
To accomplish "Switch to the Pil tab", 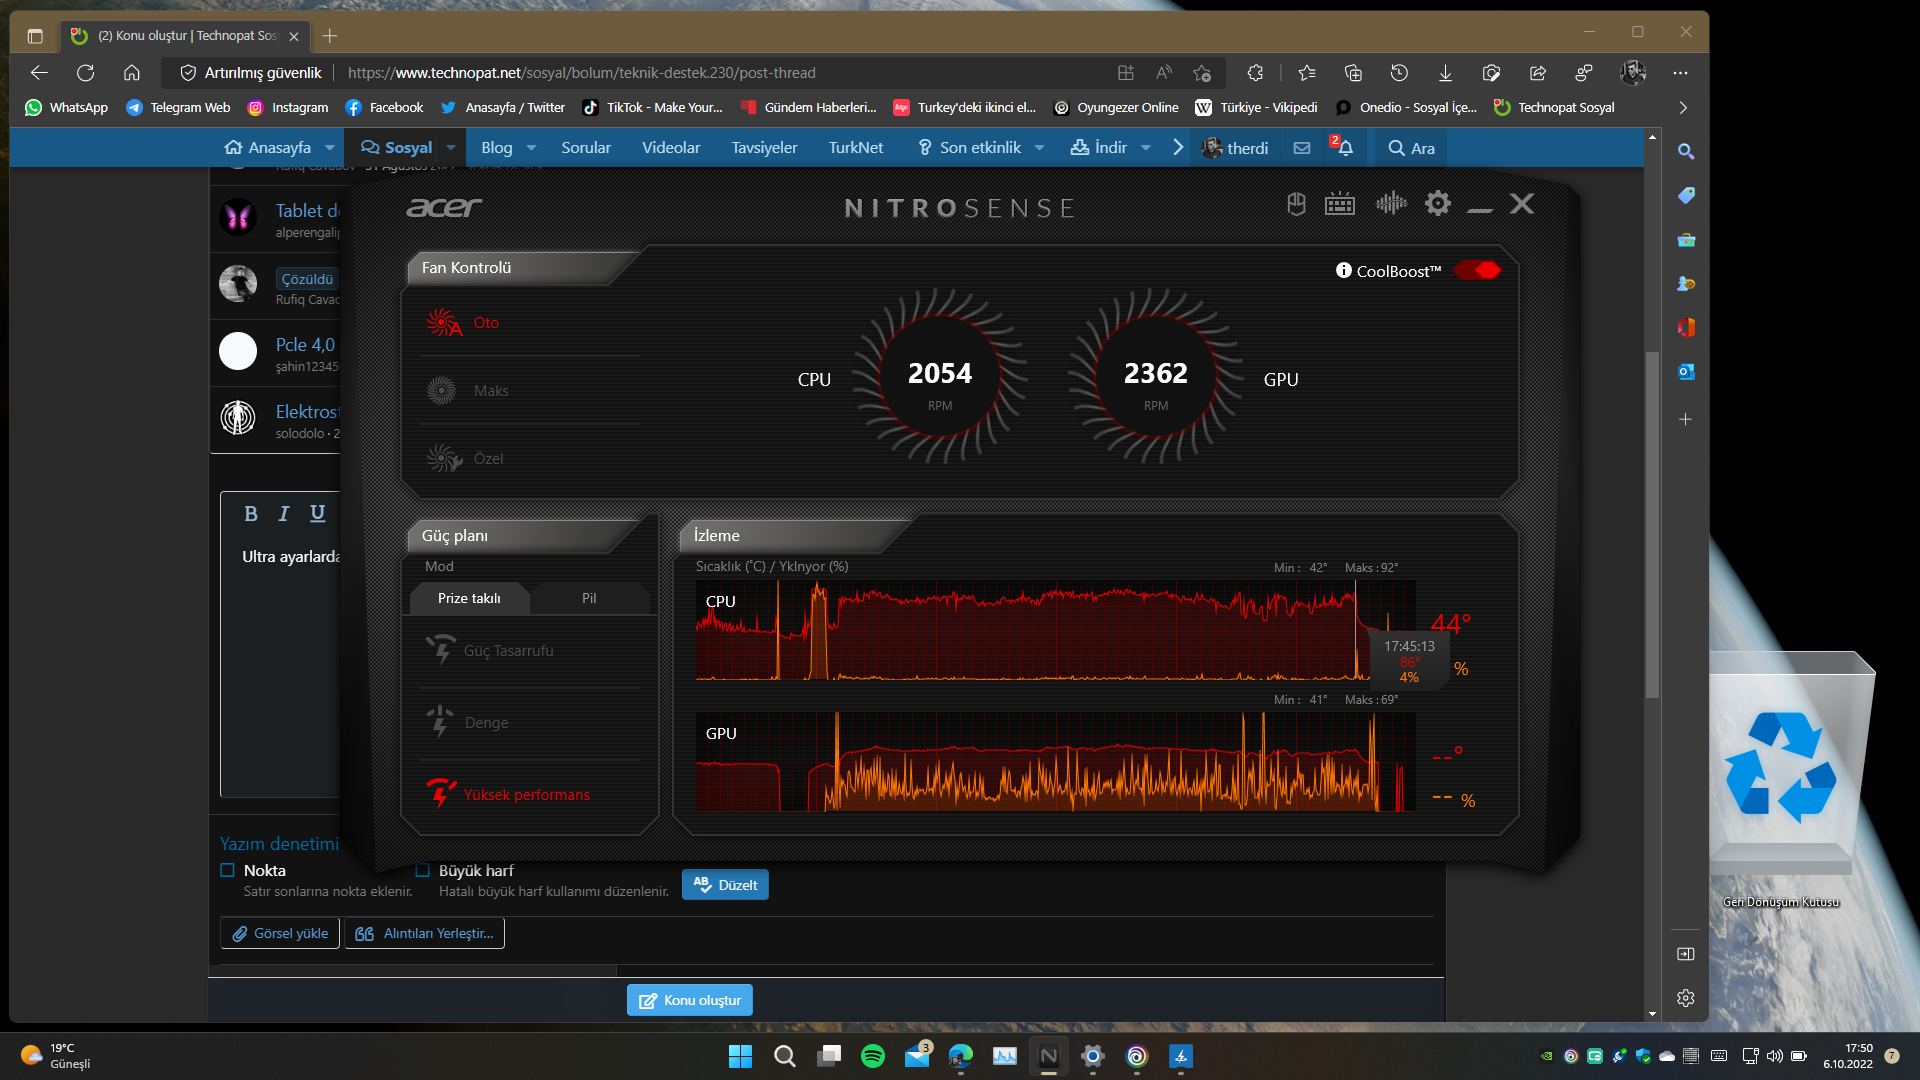I will click(589, 598).
